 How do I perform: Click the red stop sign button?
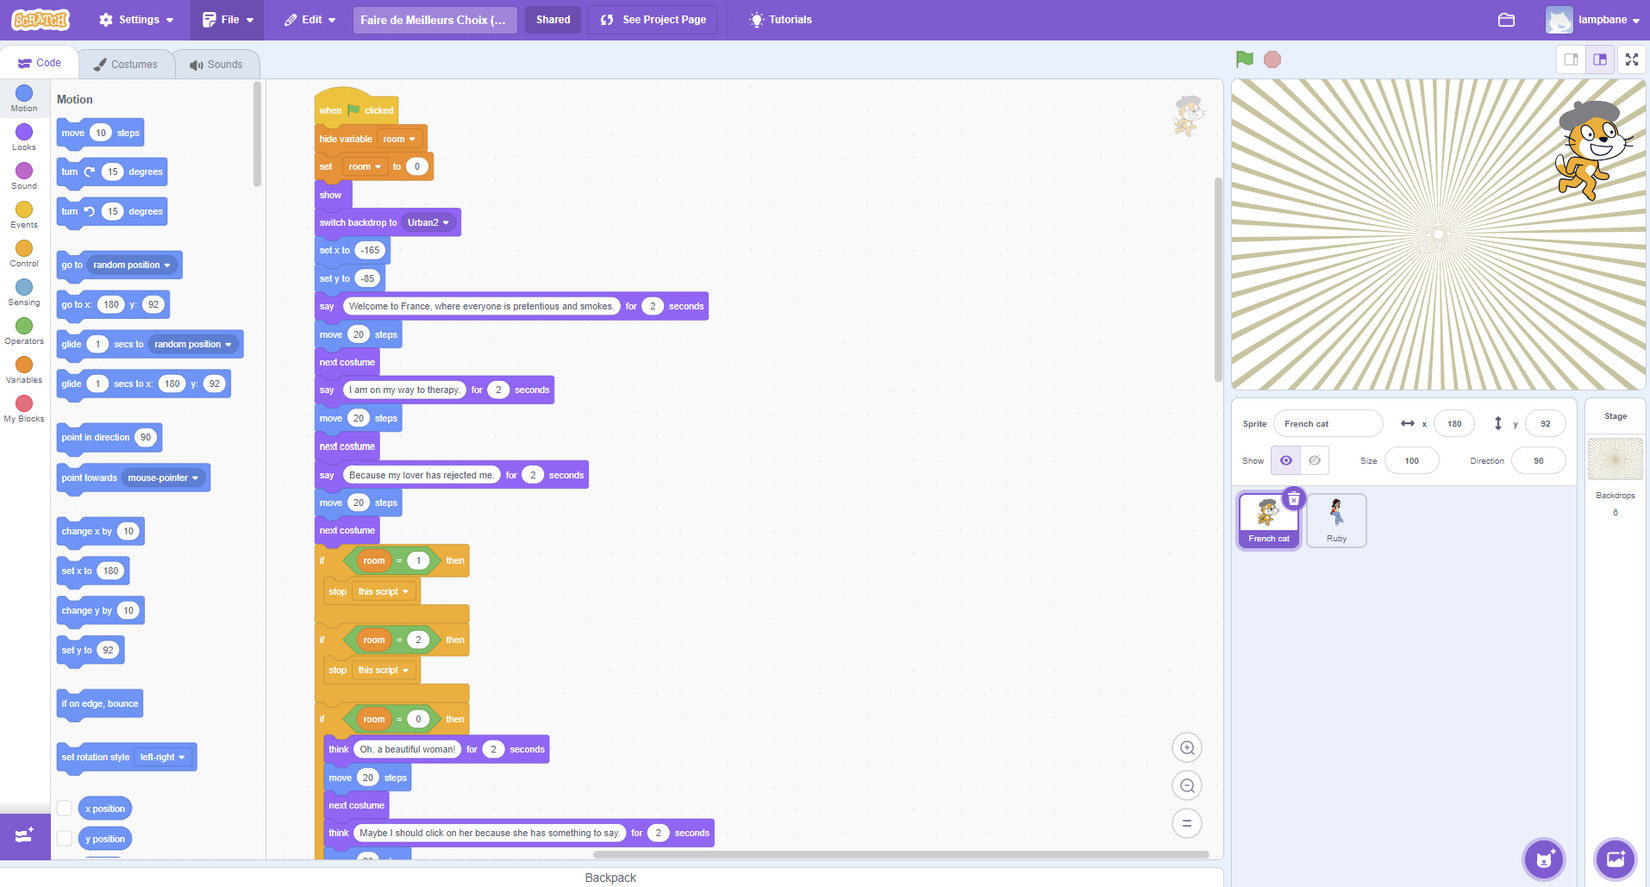coord(1272,59)
